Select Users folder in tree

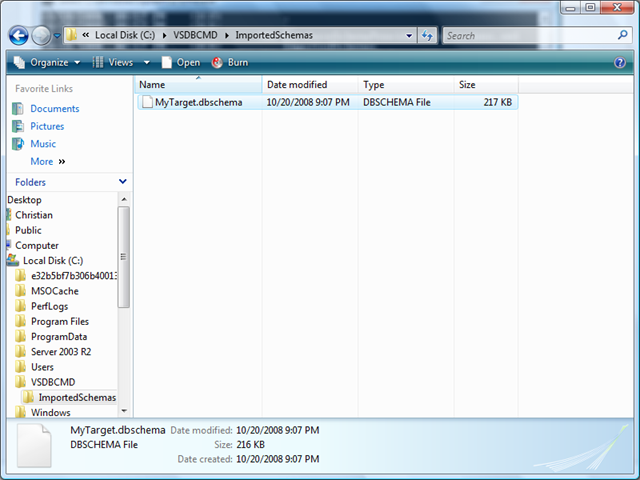pos(42,367)
